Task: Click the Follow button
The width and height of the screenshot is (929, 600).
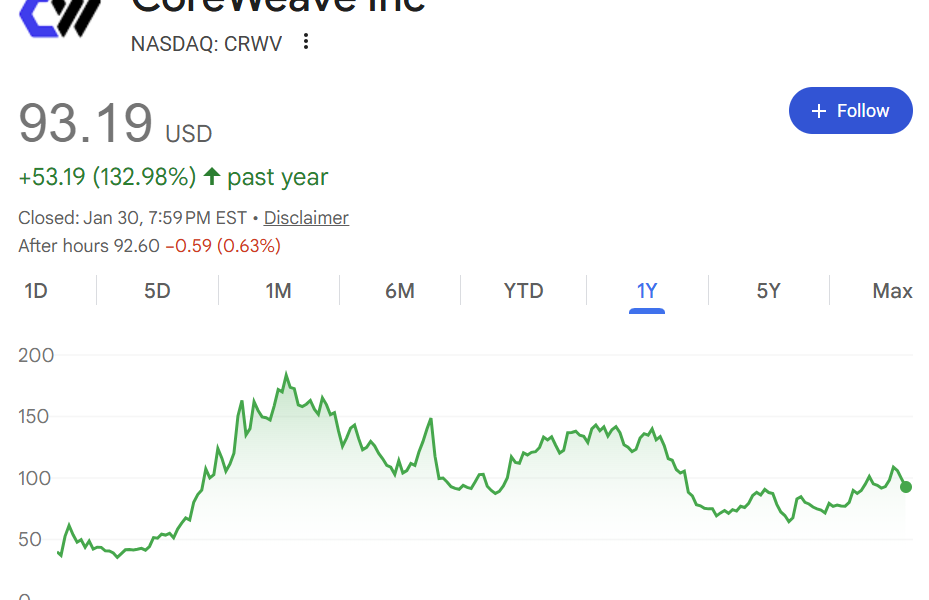Action: point(851,110)
